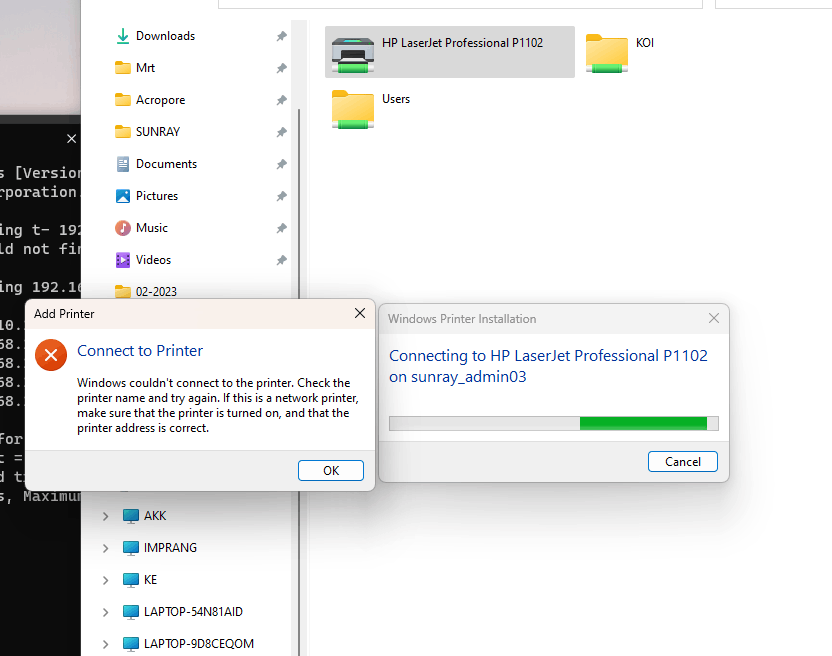Viewport: 832px width, 656px height.
Task: Select the SUNRAY label in sidebar
Action: click(x=158, y=132)
